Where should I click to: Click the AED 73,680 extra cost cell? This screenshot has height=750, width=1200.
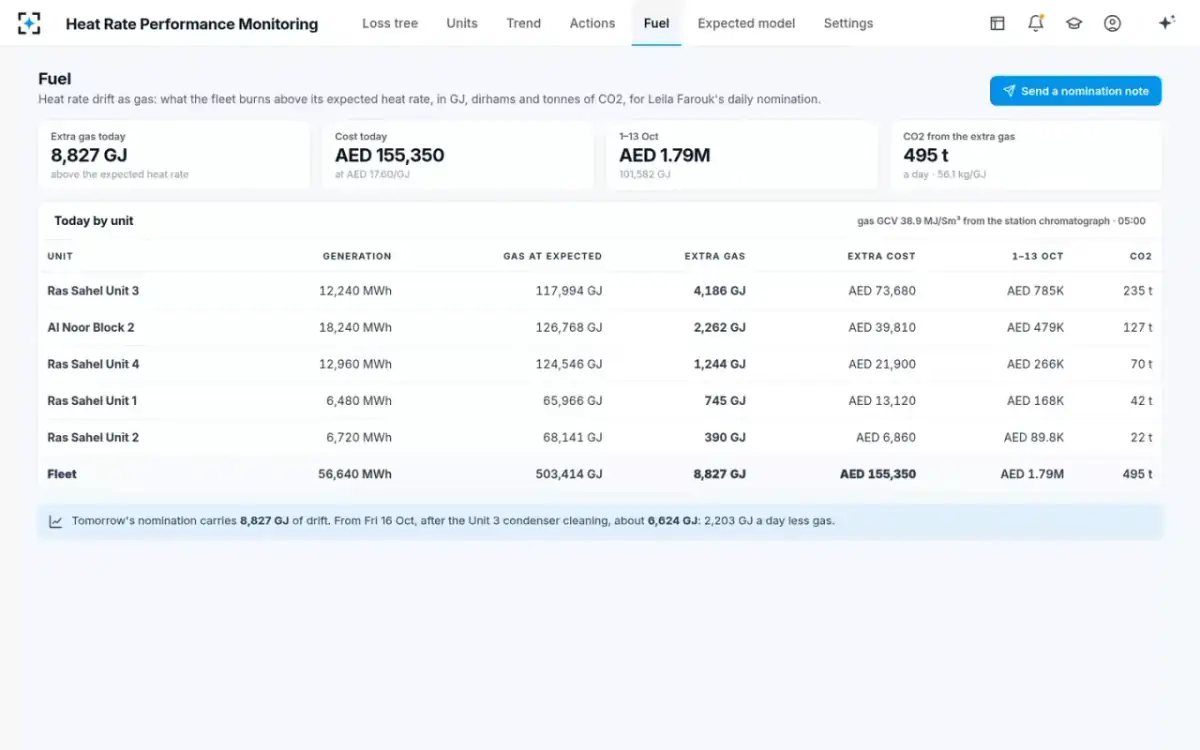(882, 291)
